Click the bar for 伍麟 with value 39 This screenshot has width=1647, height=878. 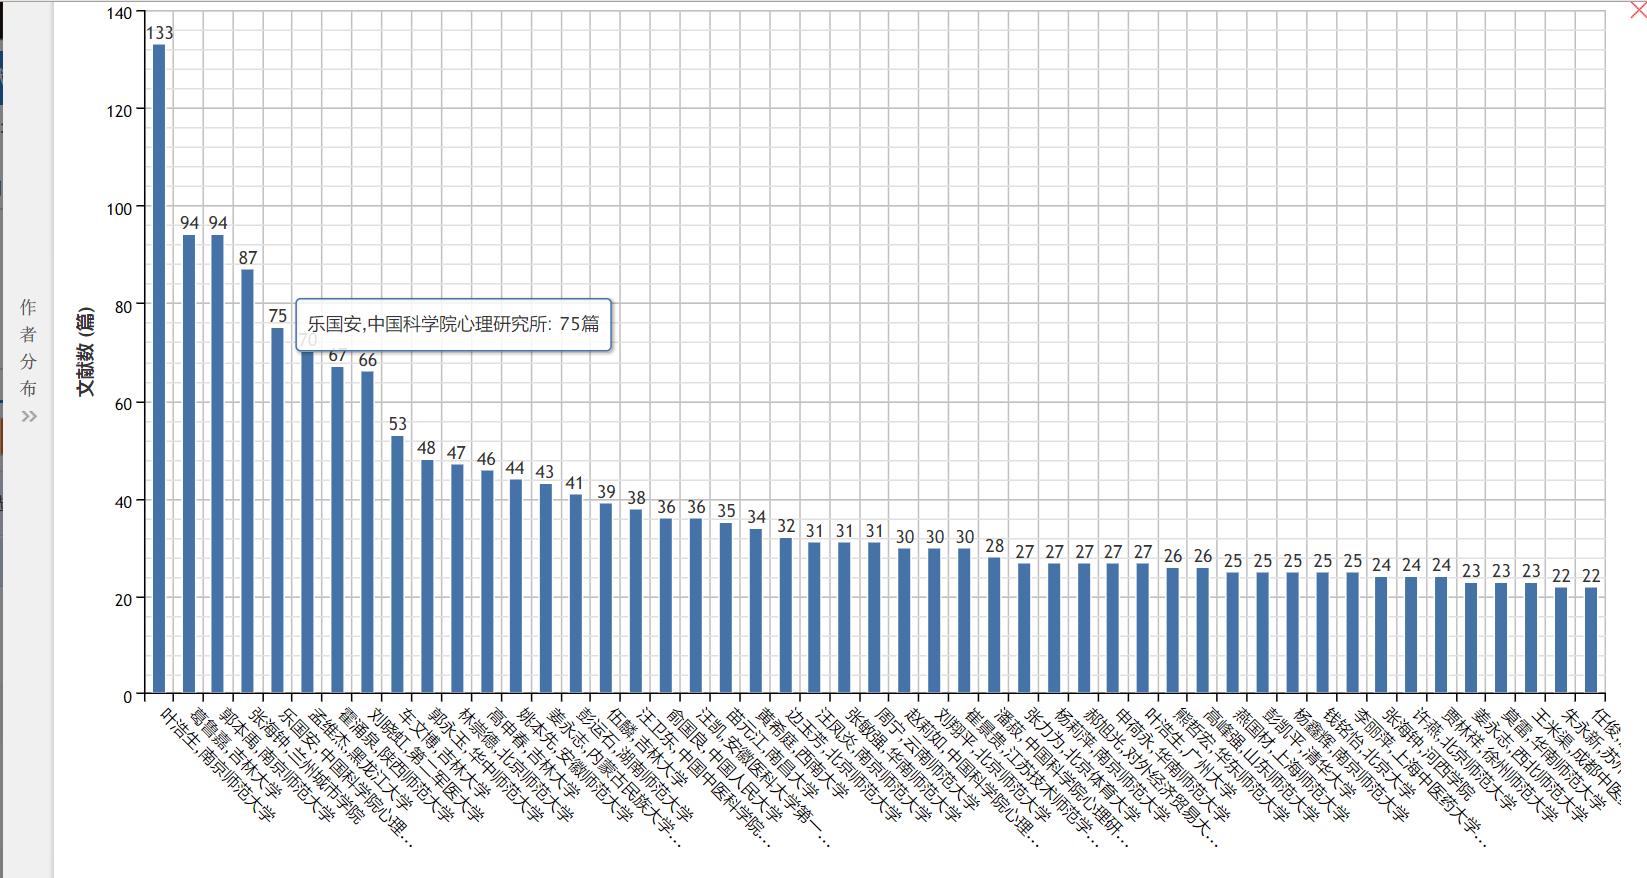coord(606,598)
